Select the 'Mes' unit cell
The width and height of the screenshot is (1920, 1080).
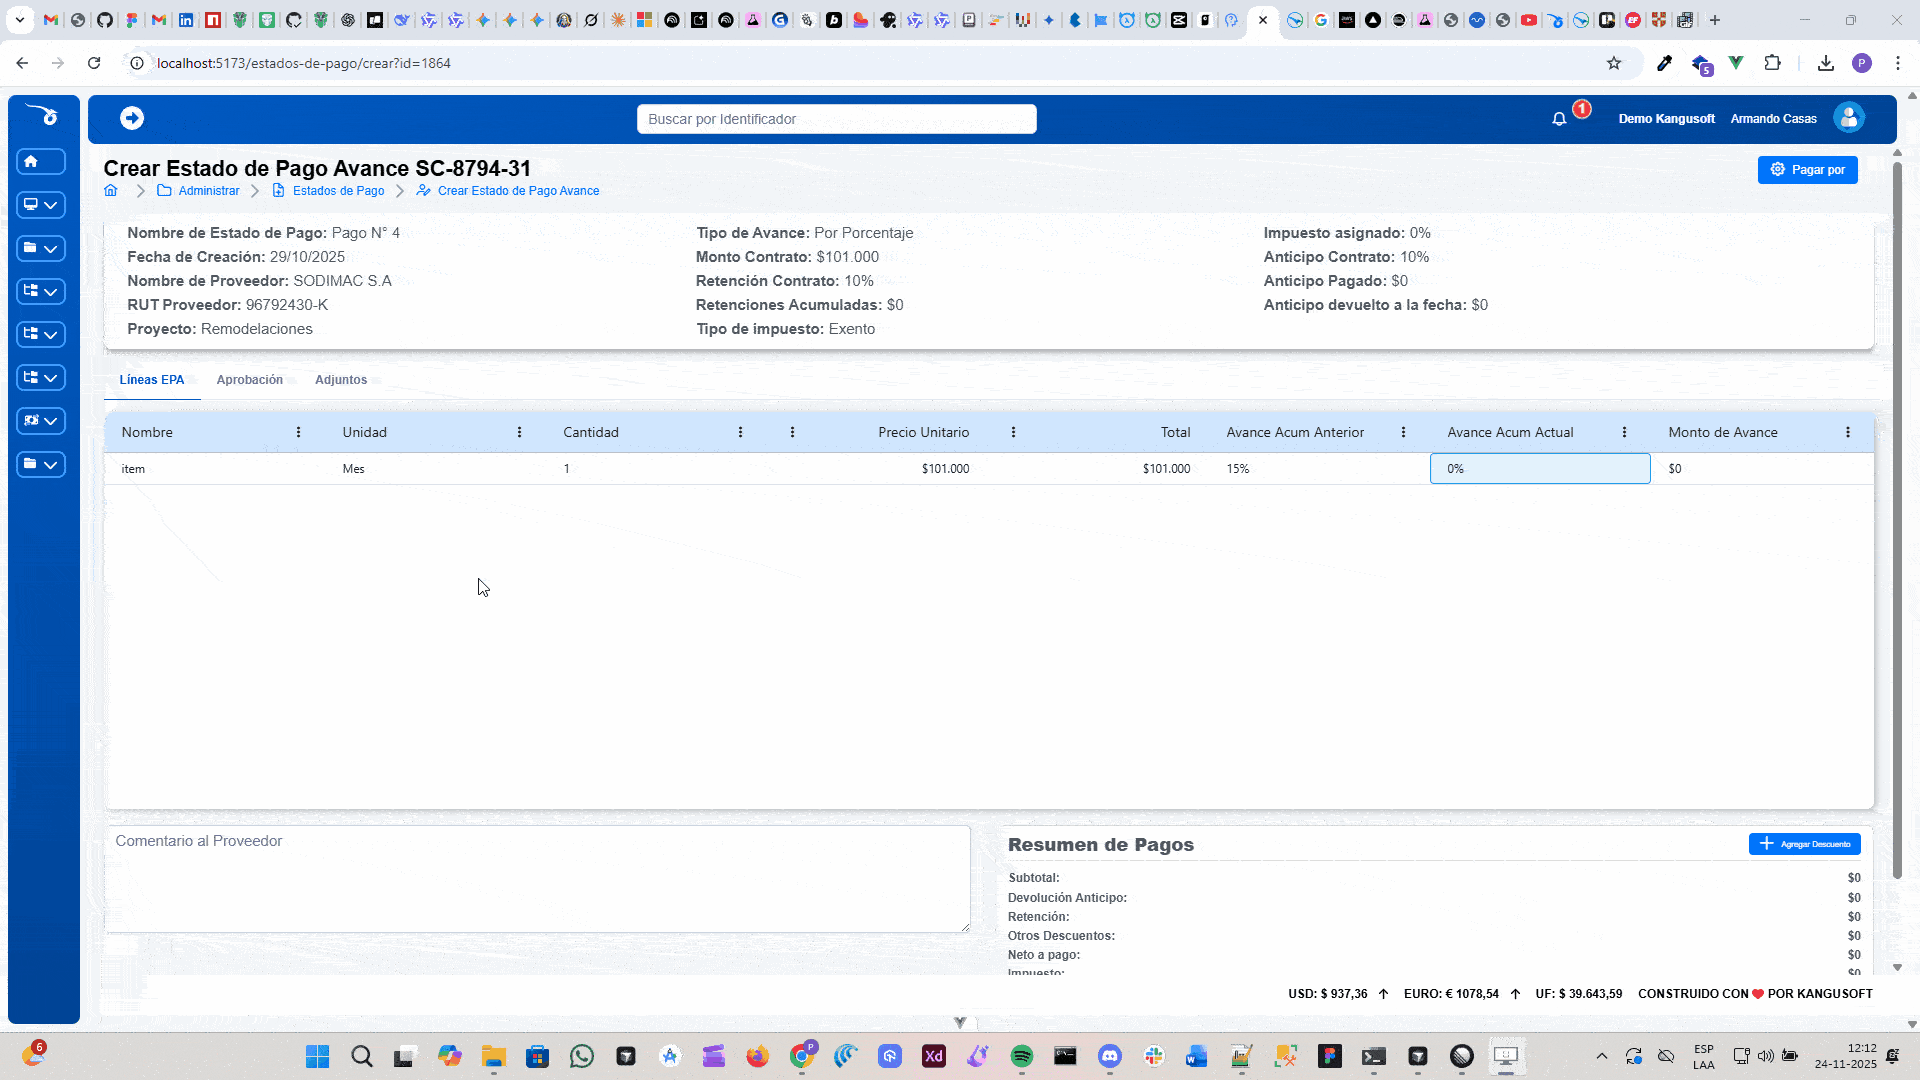436,469
